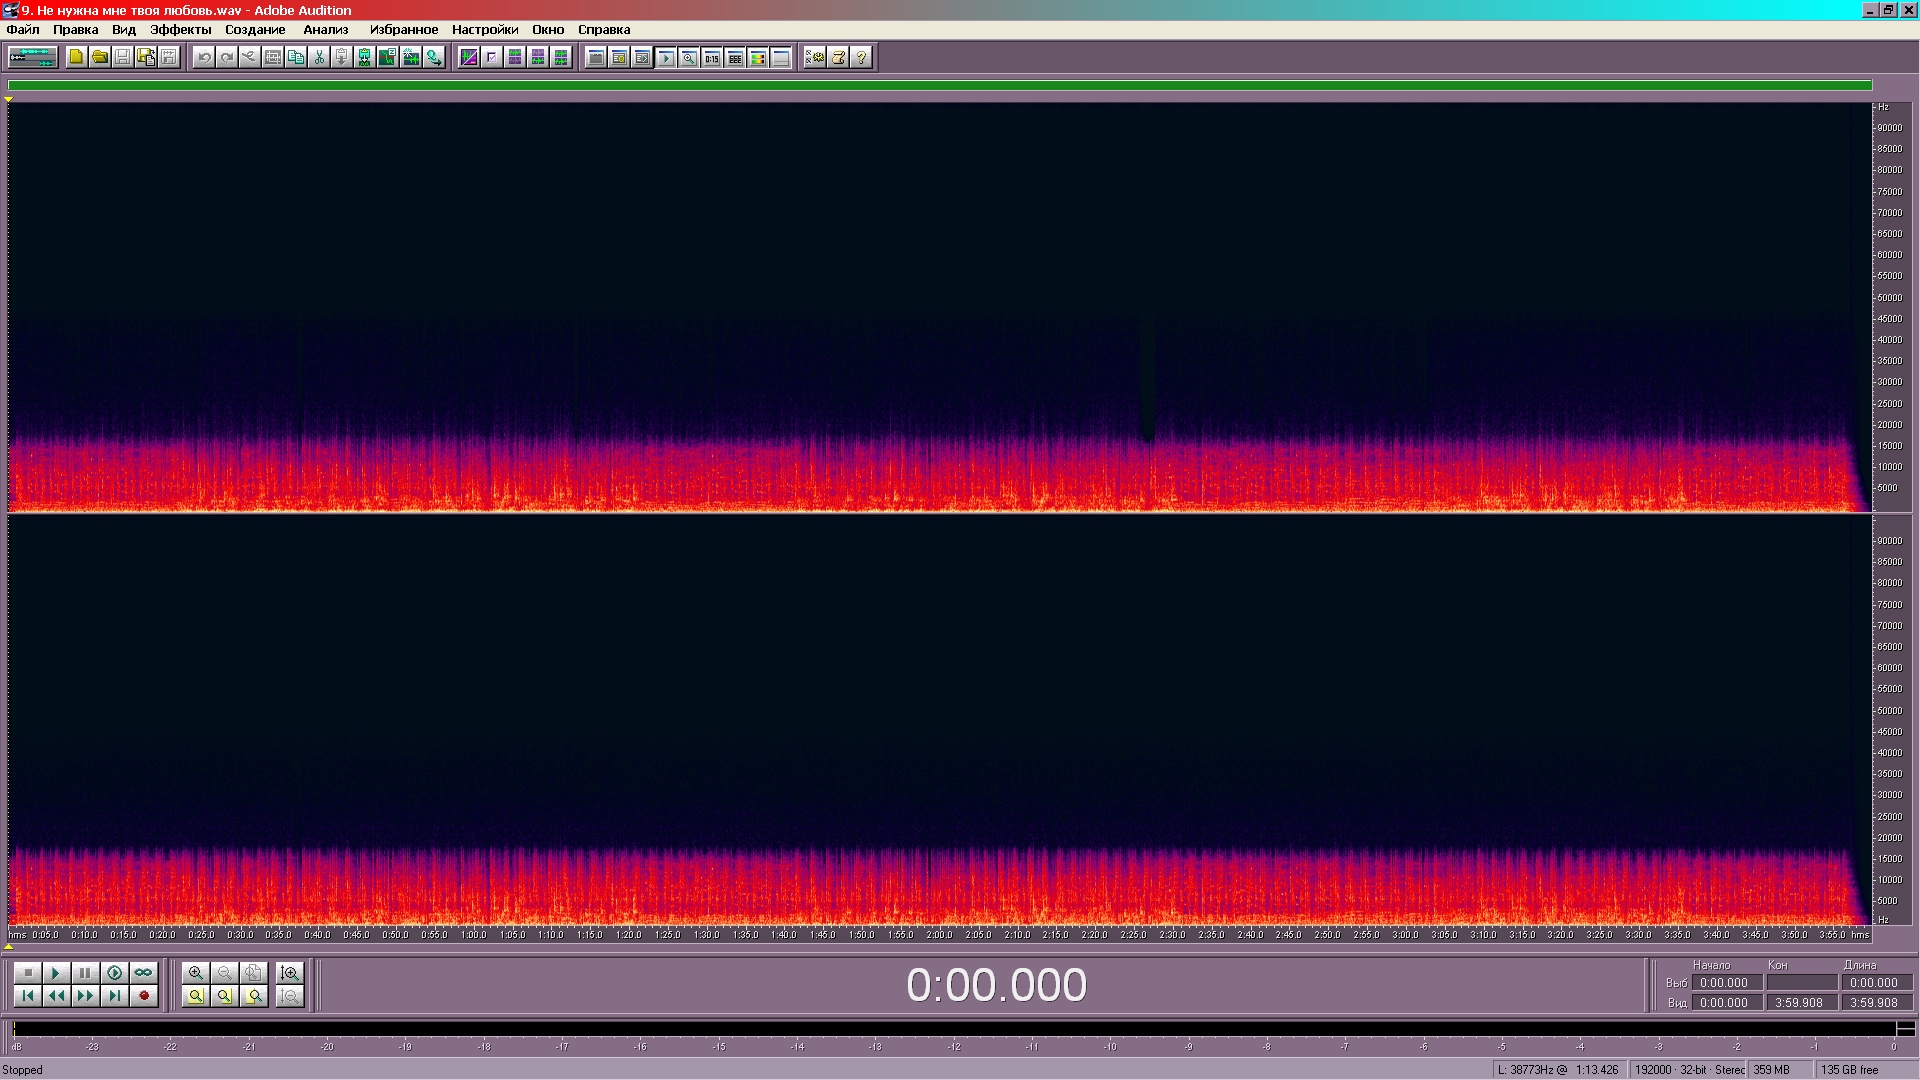Open the Эффекты menu
Viewport: 1920px width, 1080px height.
click(180, 29)
